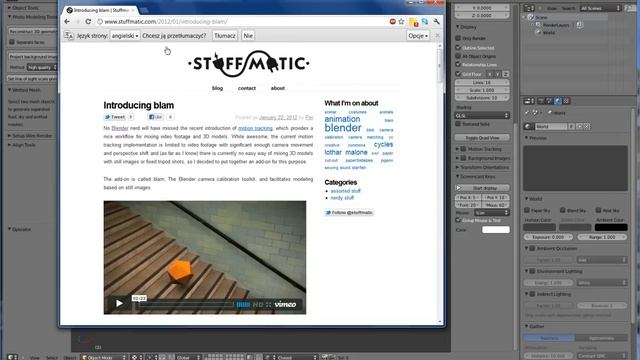Open the assorted stuff category
Screen dimensions: 640x360
(346, 191)
